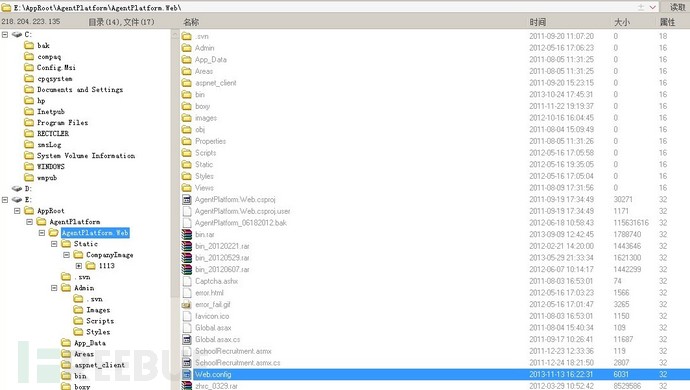This screenshot has height=390, width=690.
Task: Click the address path input field
Action: (323, 7)
